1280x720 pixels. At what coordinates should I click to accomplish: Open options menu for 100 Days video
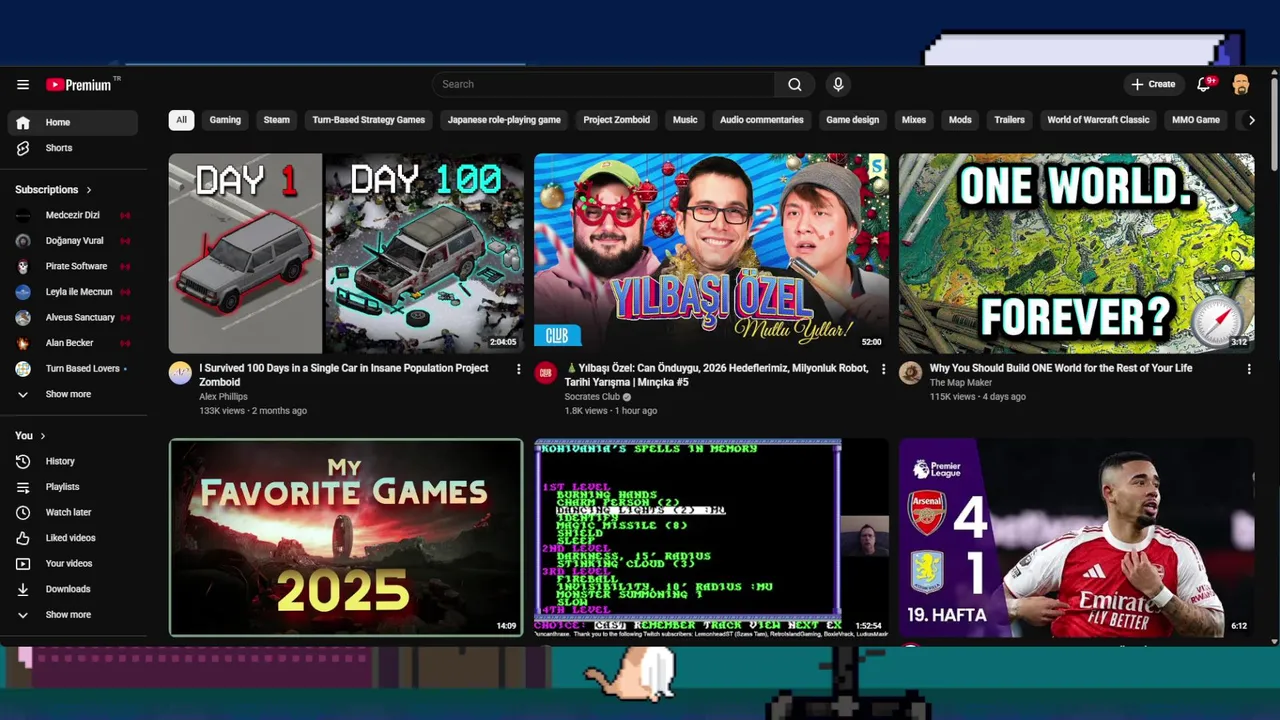[518, 369]
